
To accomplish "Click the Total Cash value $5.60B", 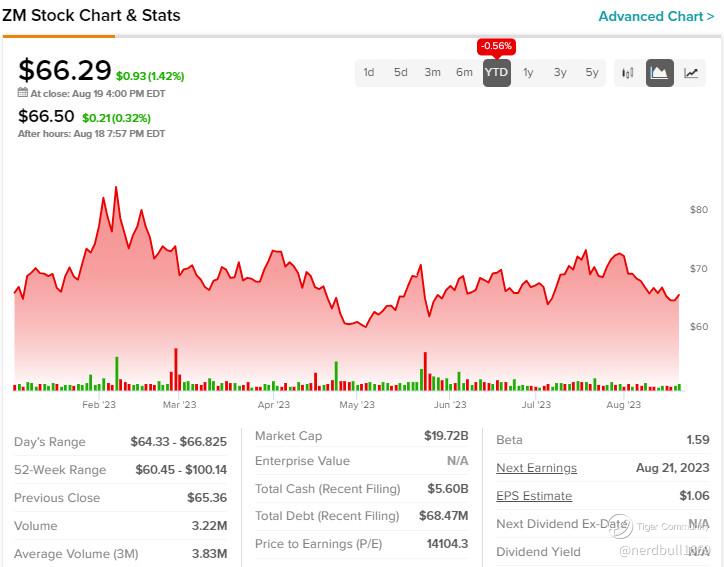I will tap(448, 489).
